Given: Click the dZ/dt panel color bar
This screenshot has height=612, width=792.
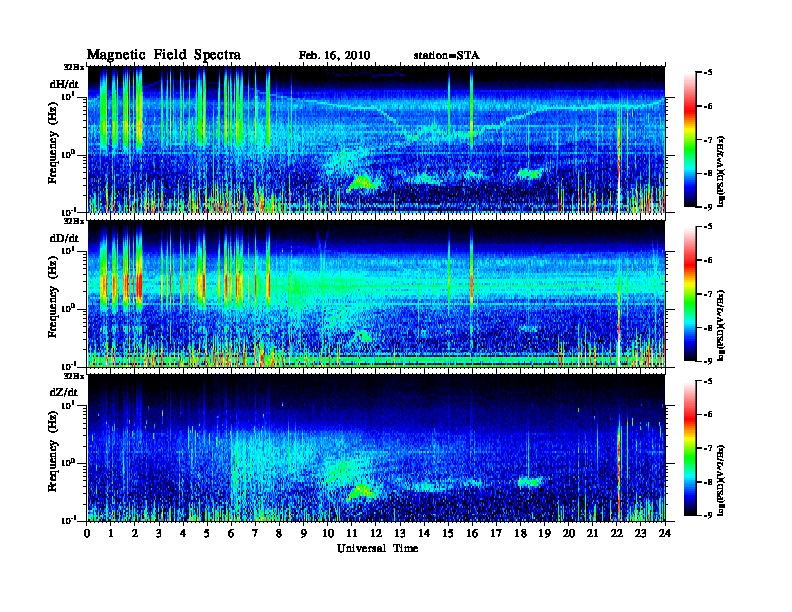Looking at the screenshot, I should pos(690,448).
